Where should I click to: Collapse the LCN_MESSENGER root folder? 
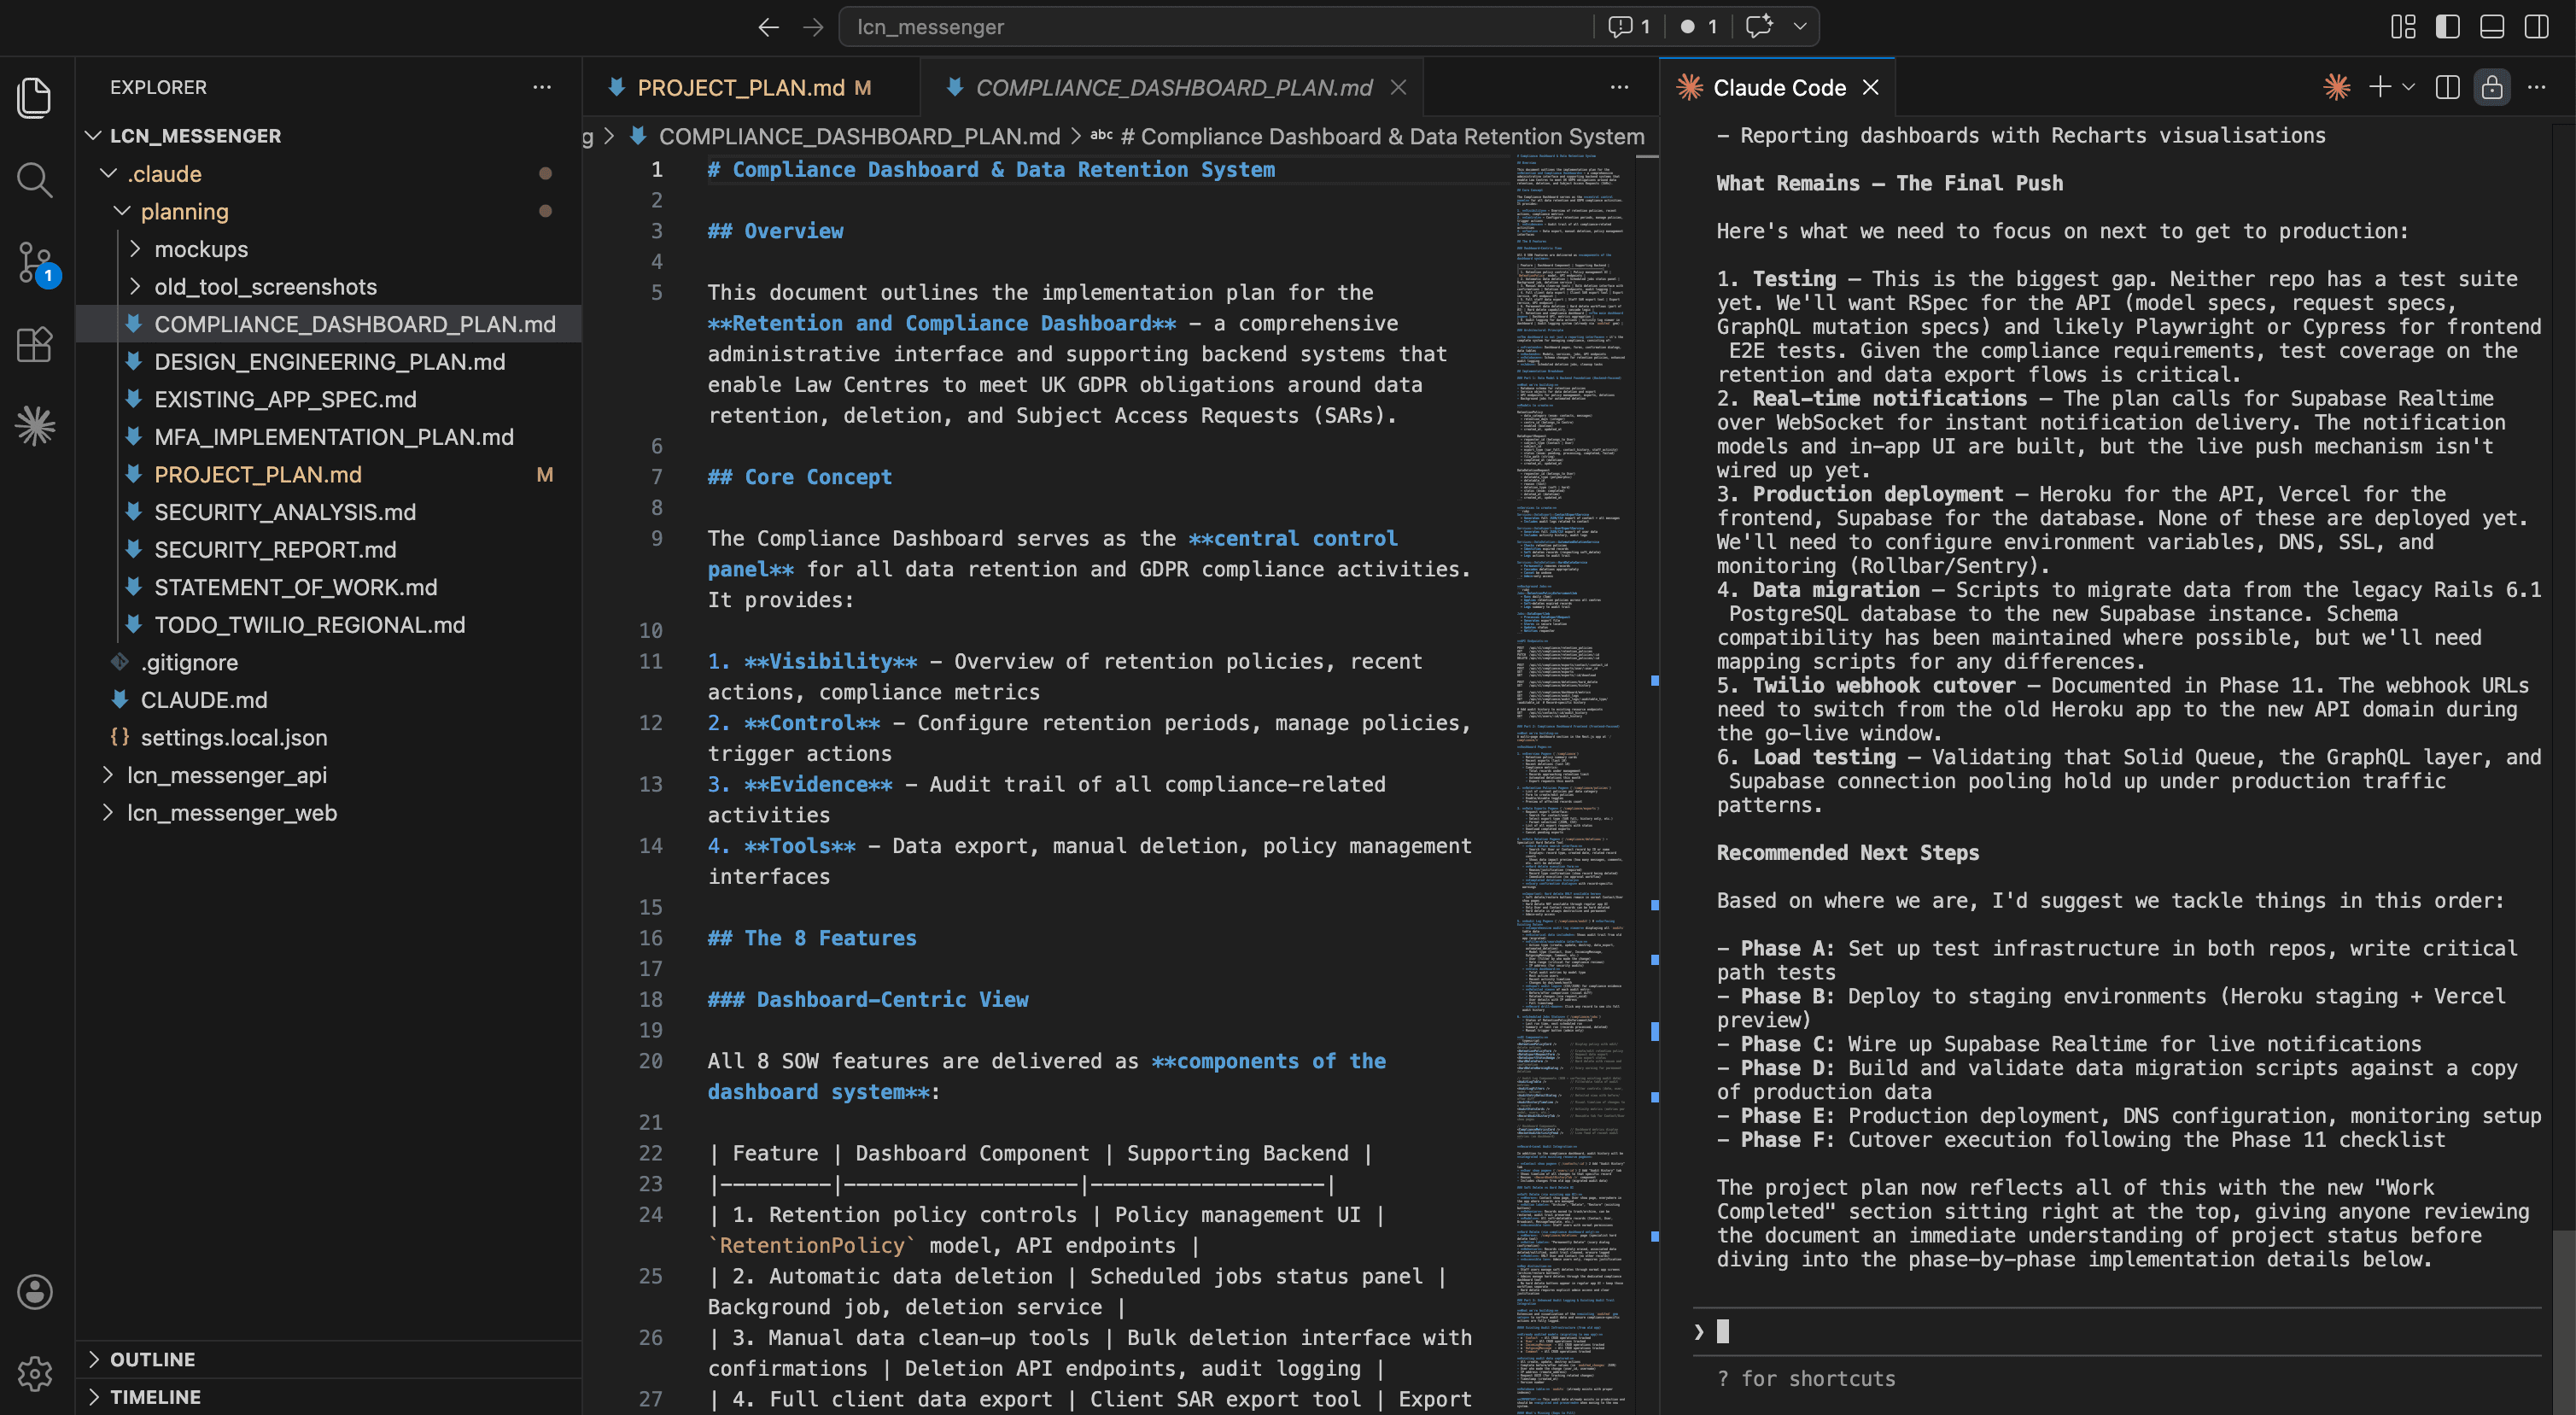pyautogui.click(x=94, y=135)
